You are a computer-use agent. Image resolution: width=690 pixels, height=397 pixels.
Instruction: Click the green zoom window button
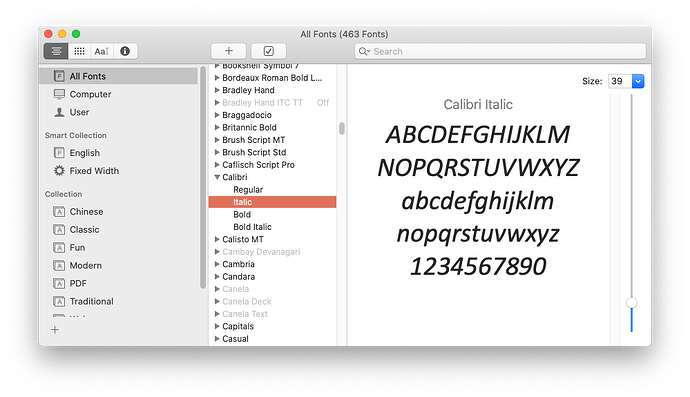(x=76, y=34)
